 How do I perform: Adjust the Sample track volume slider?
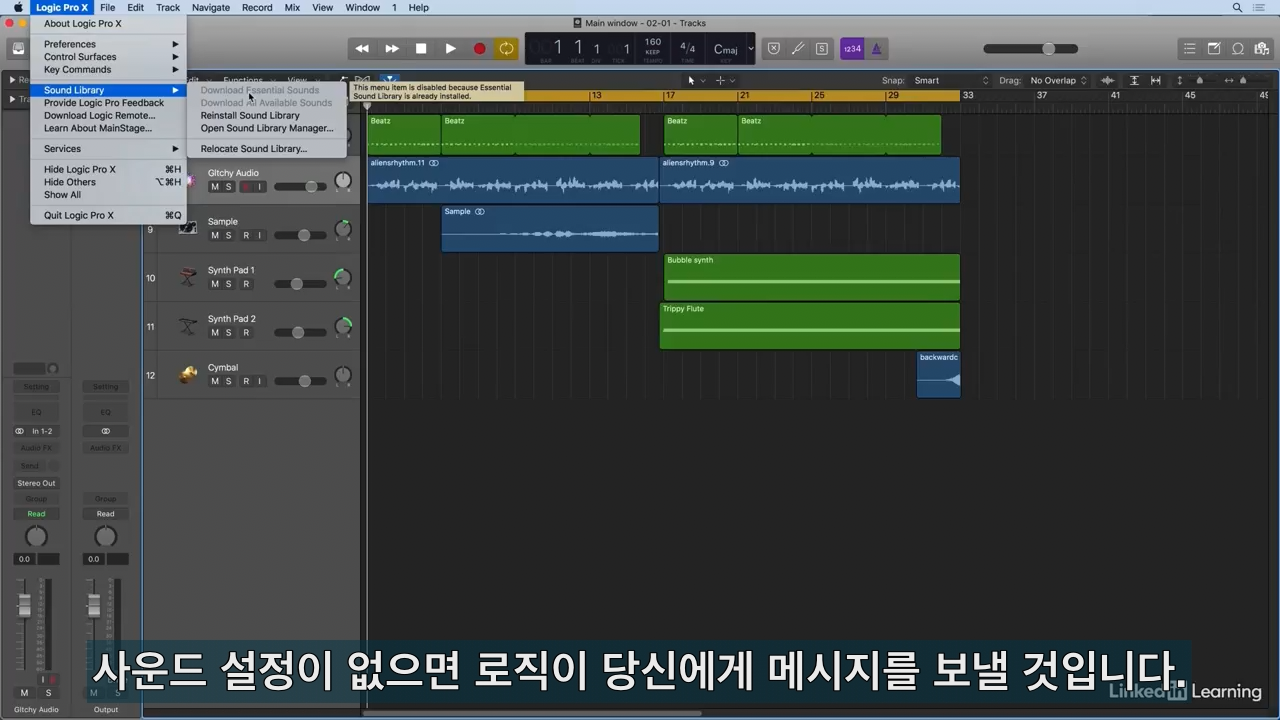point(300,236)
